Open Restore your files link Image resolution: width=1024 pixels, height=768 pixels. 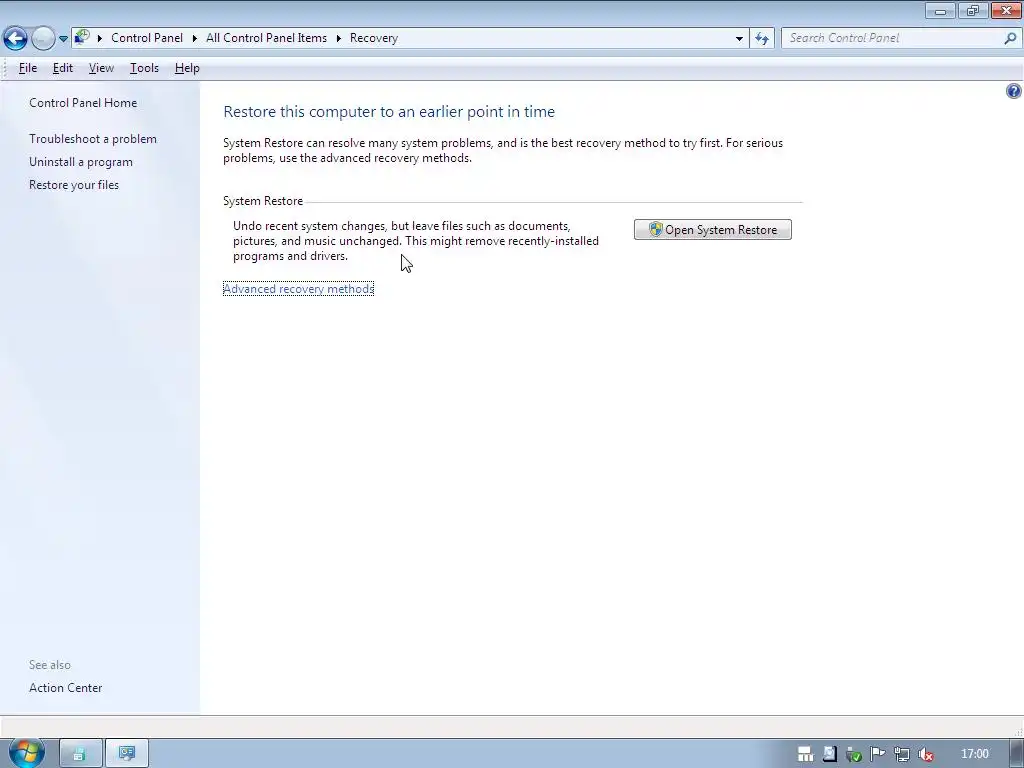point(74,185)
